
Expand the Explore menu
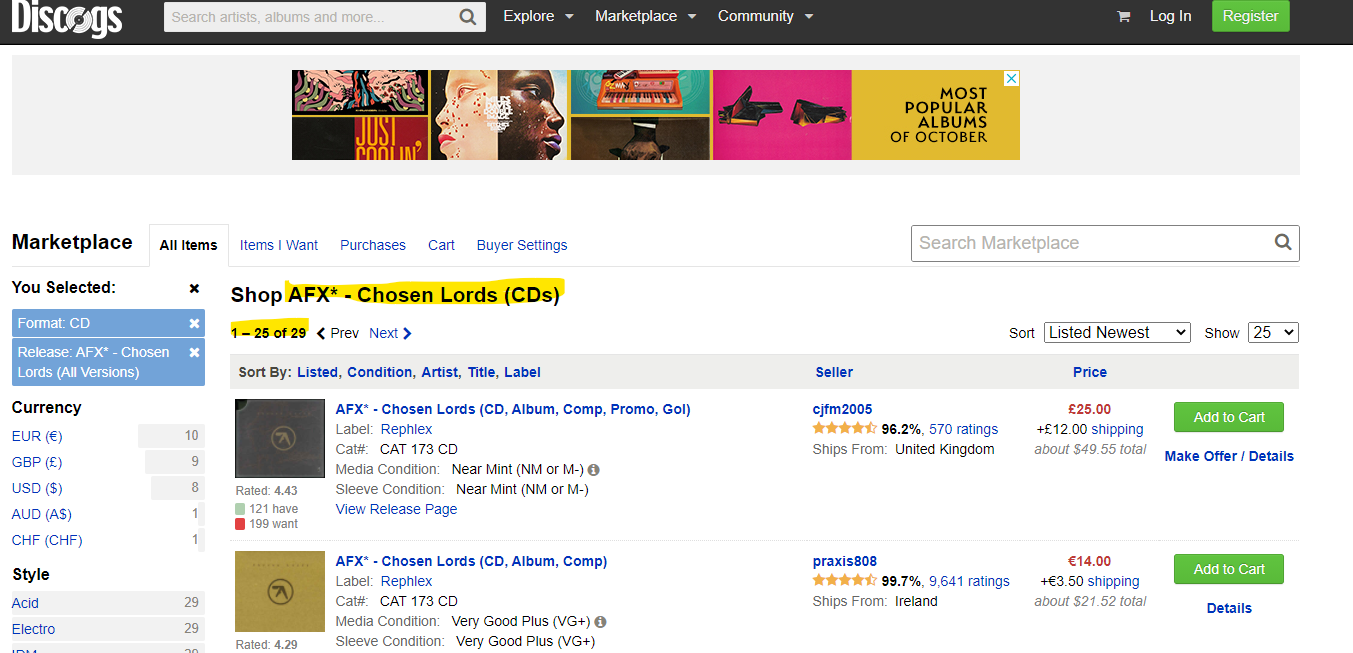538,16
